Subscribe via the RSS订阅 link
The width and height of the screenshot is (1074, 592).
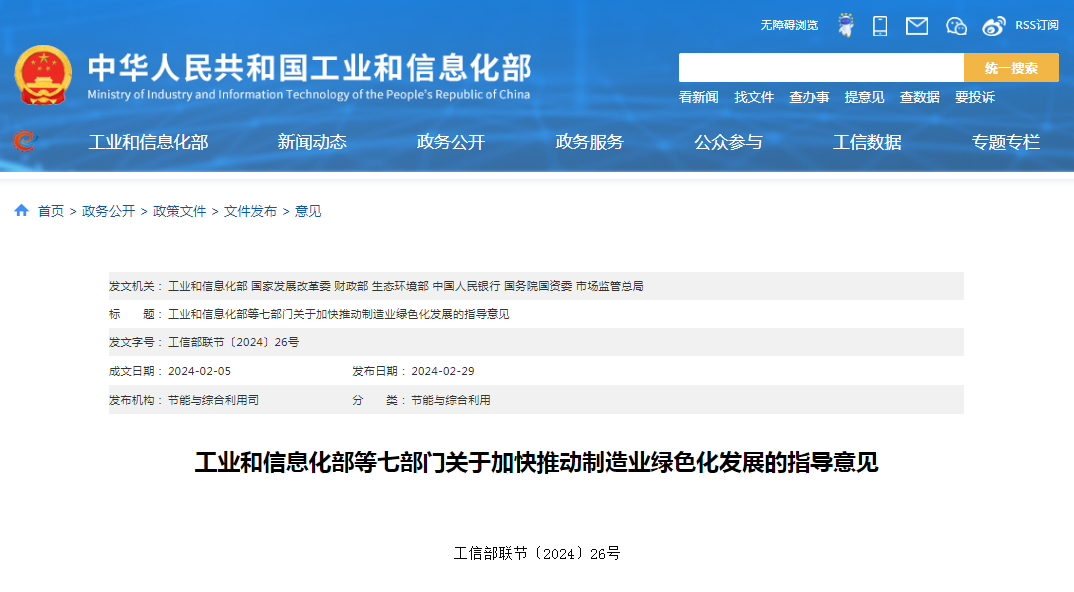(x=1036, y=25)
